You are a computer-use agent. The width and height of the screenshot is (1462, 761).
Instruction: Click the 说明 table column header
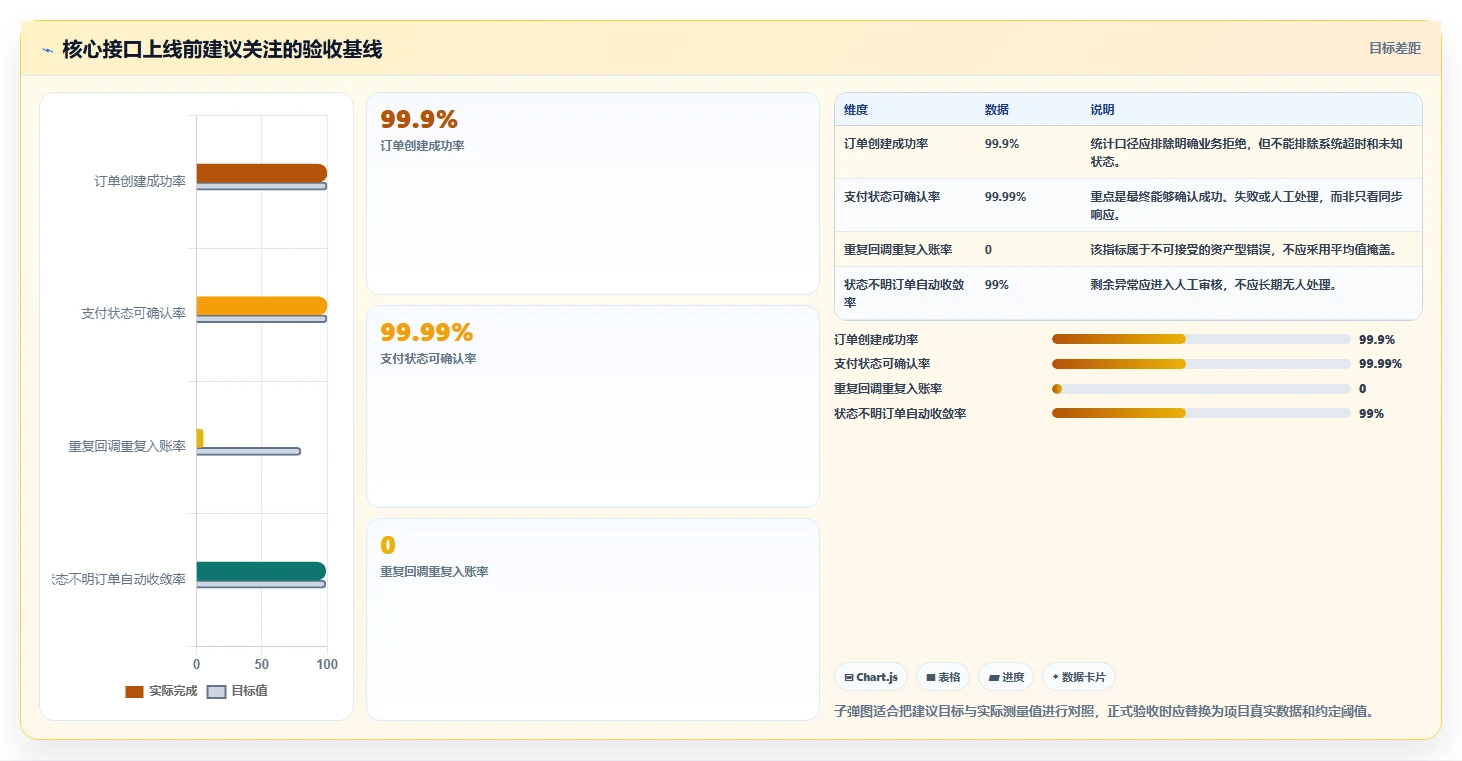pos(1102,110)
